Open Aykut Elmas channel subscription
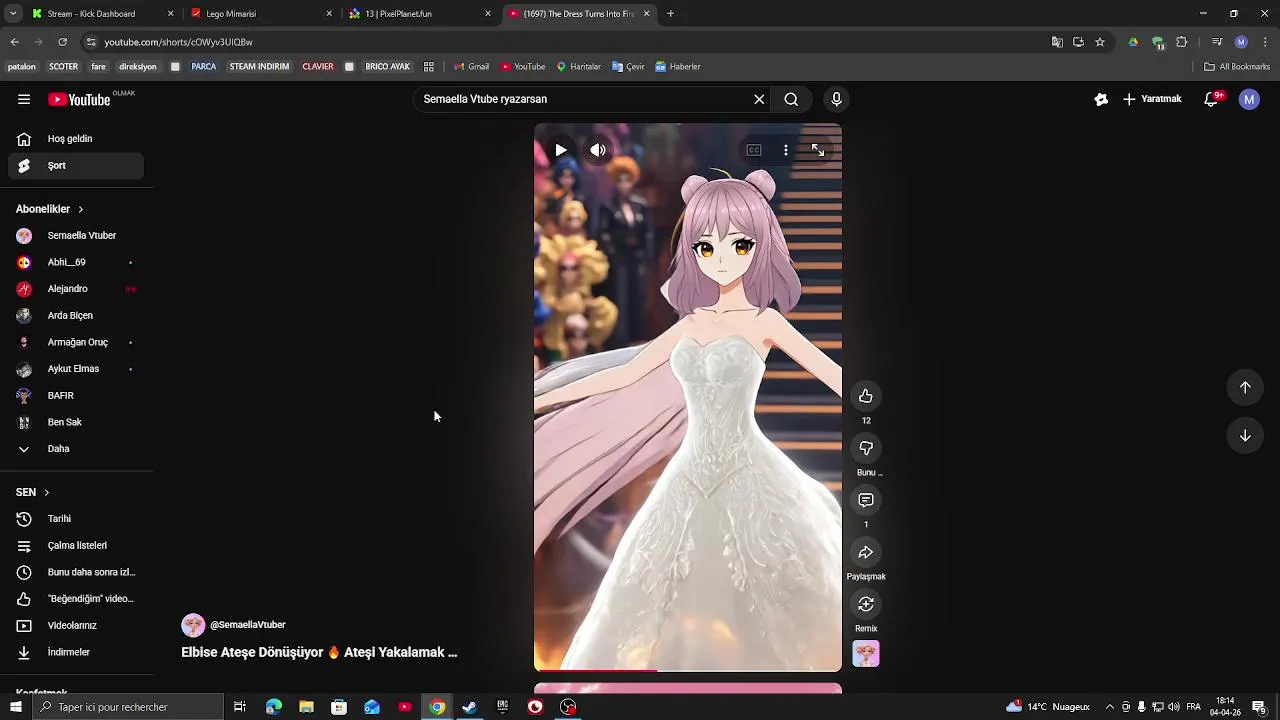 click(x=76, y=369)
